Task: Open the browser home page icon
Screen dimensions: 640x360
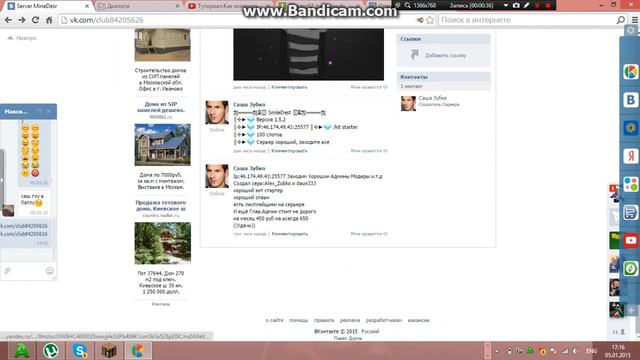Action: 49,20
